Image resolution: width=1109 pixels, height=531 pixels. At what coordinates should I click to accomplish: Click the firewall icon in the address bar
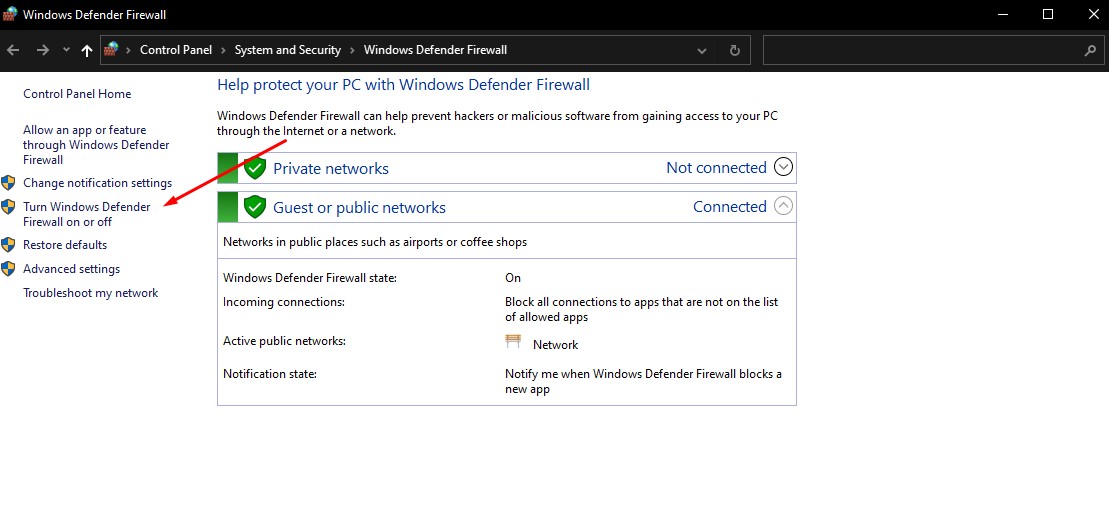click(x=112, y=49)
